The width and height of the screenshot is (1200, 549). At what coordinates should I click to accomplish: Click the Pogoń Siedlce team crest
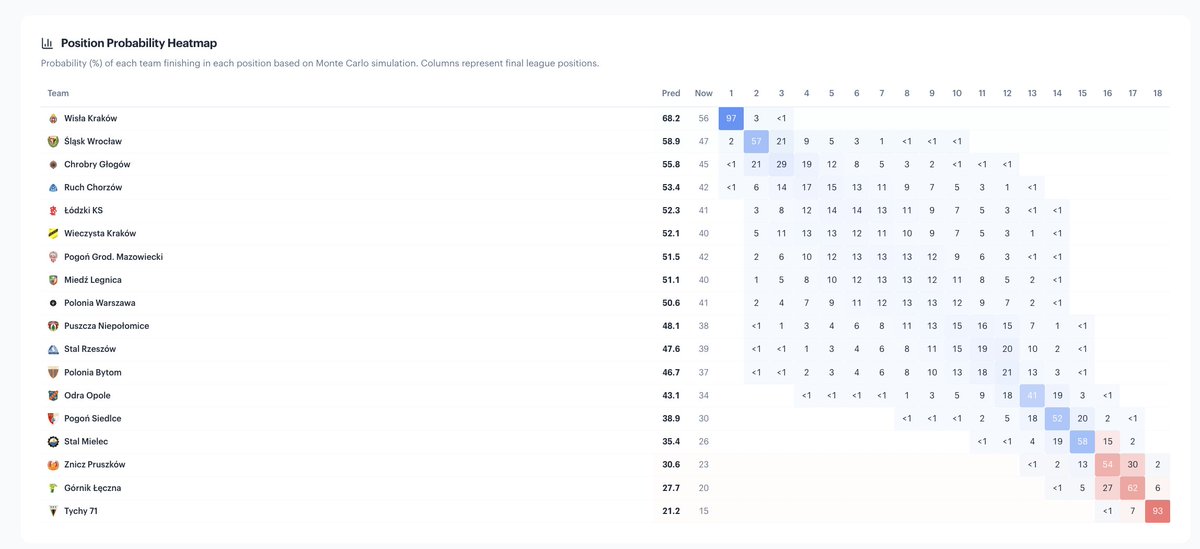click(x=53, y=418)
